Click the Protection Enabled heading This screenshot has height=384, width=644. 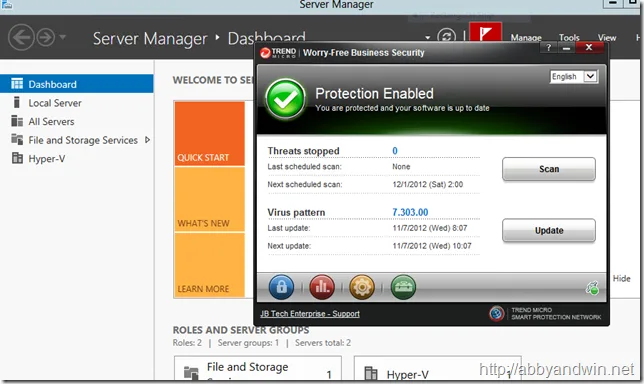click(374, 94)
